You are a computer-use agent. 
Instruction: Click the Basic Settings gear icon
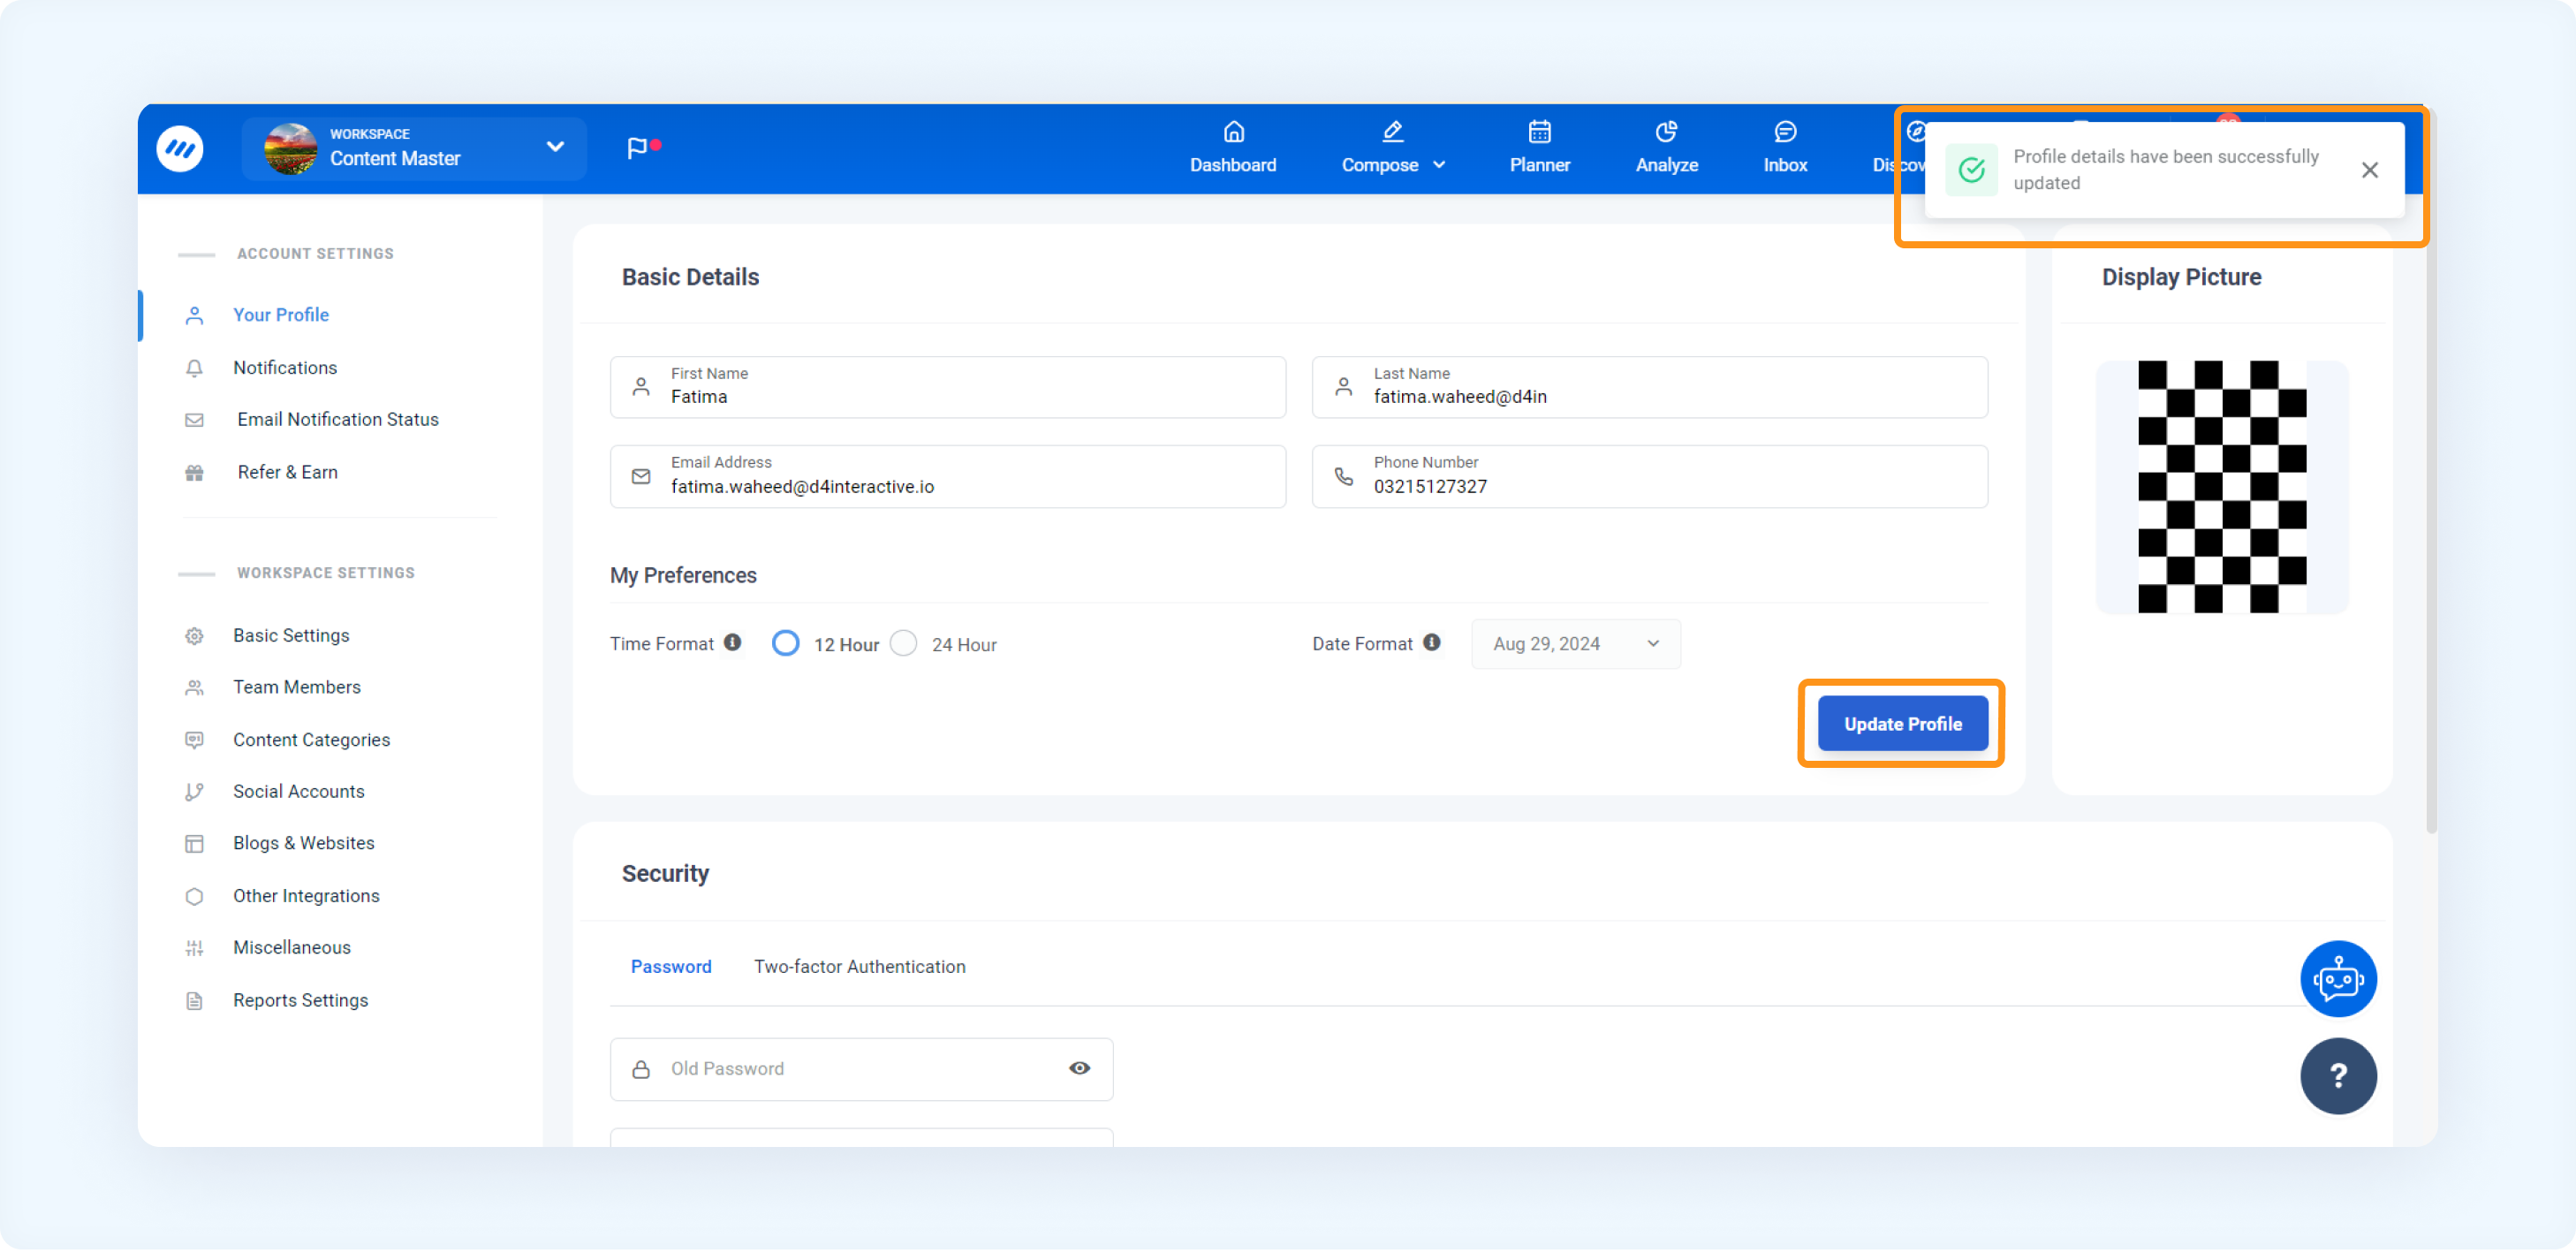tap(194, 637)
